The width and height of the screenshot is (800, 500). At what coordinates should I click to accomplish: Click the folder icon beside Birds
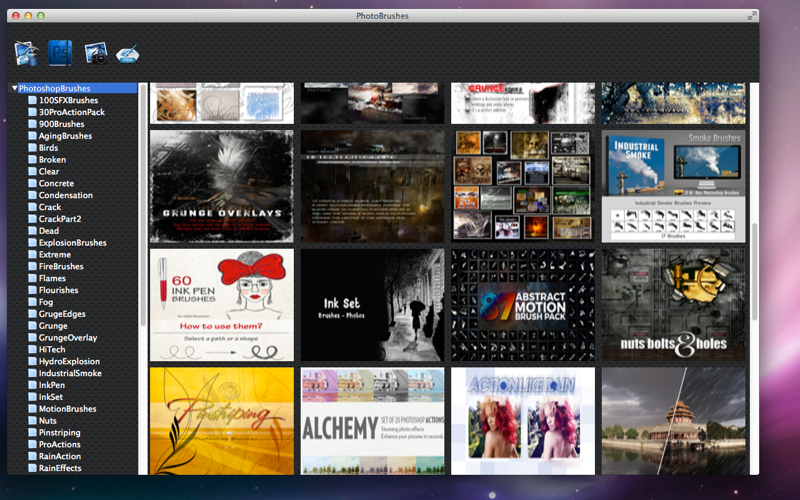33,147
